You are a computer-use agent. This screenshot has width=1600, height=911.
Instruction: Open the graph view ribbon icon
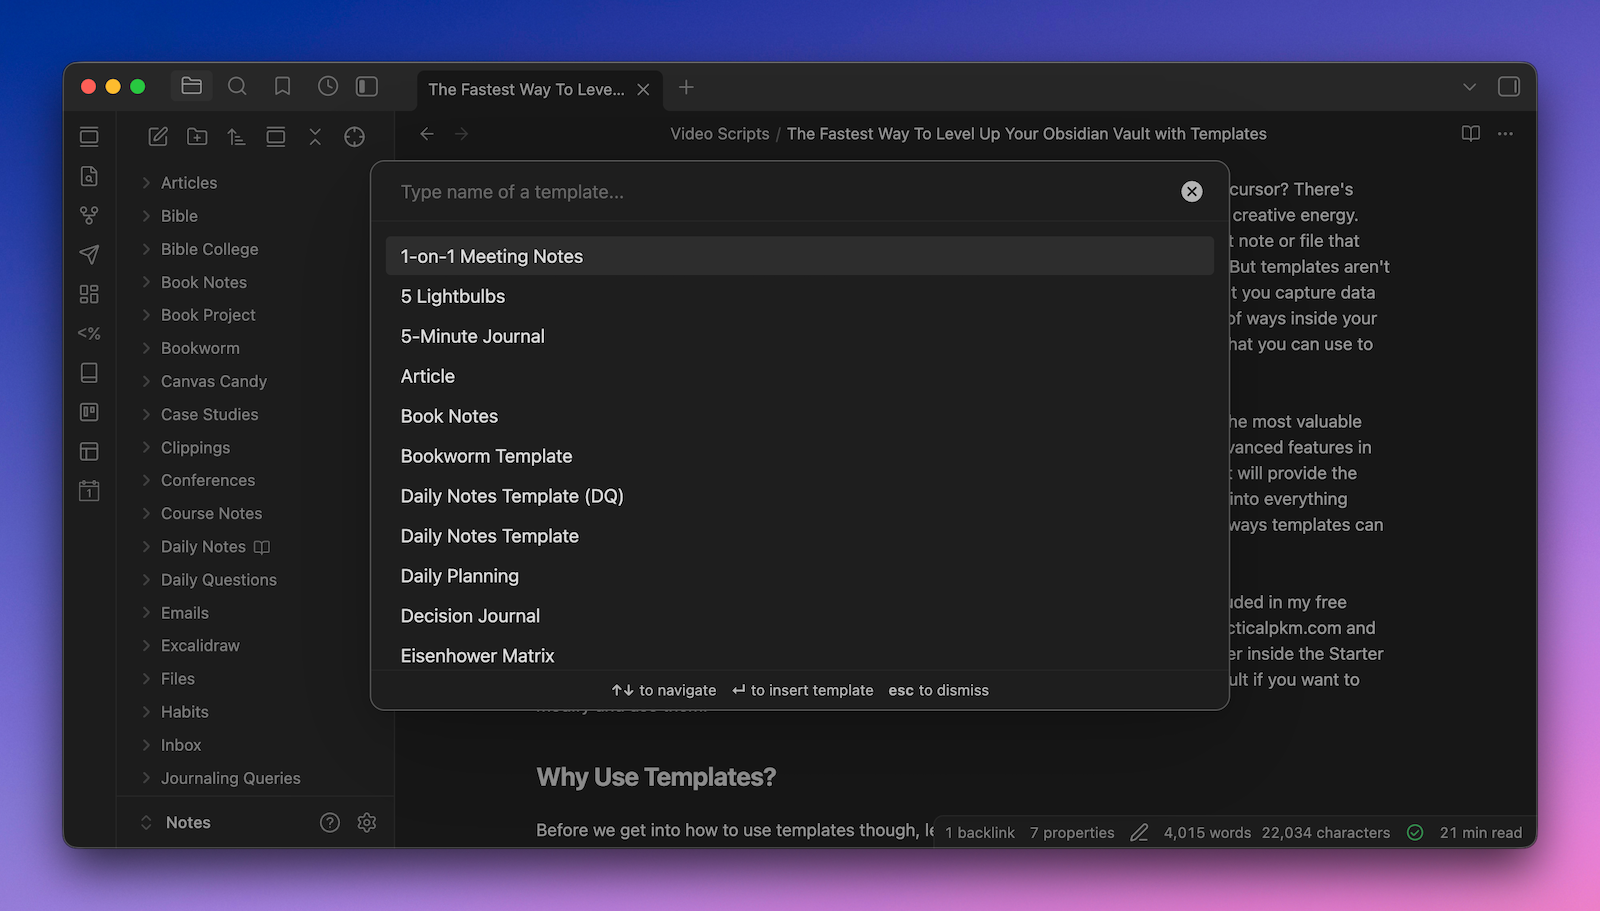coord(89,215)
